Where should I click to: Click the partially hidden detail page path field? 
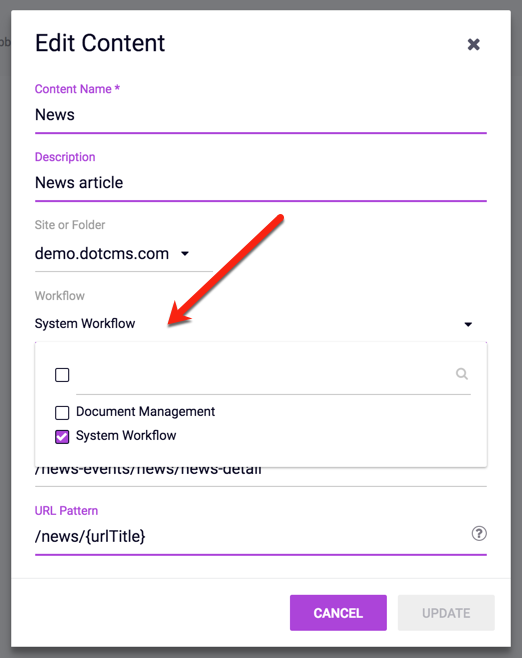(x=261, y=477)
